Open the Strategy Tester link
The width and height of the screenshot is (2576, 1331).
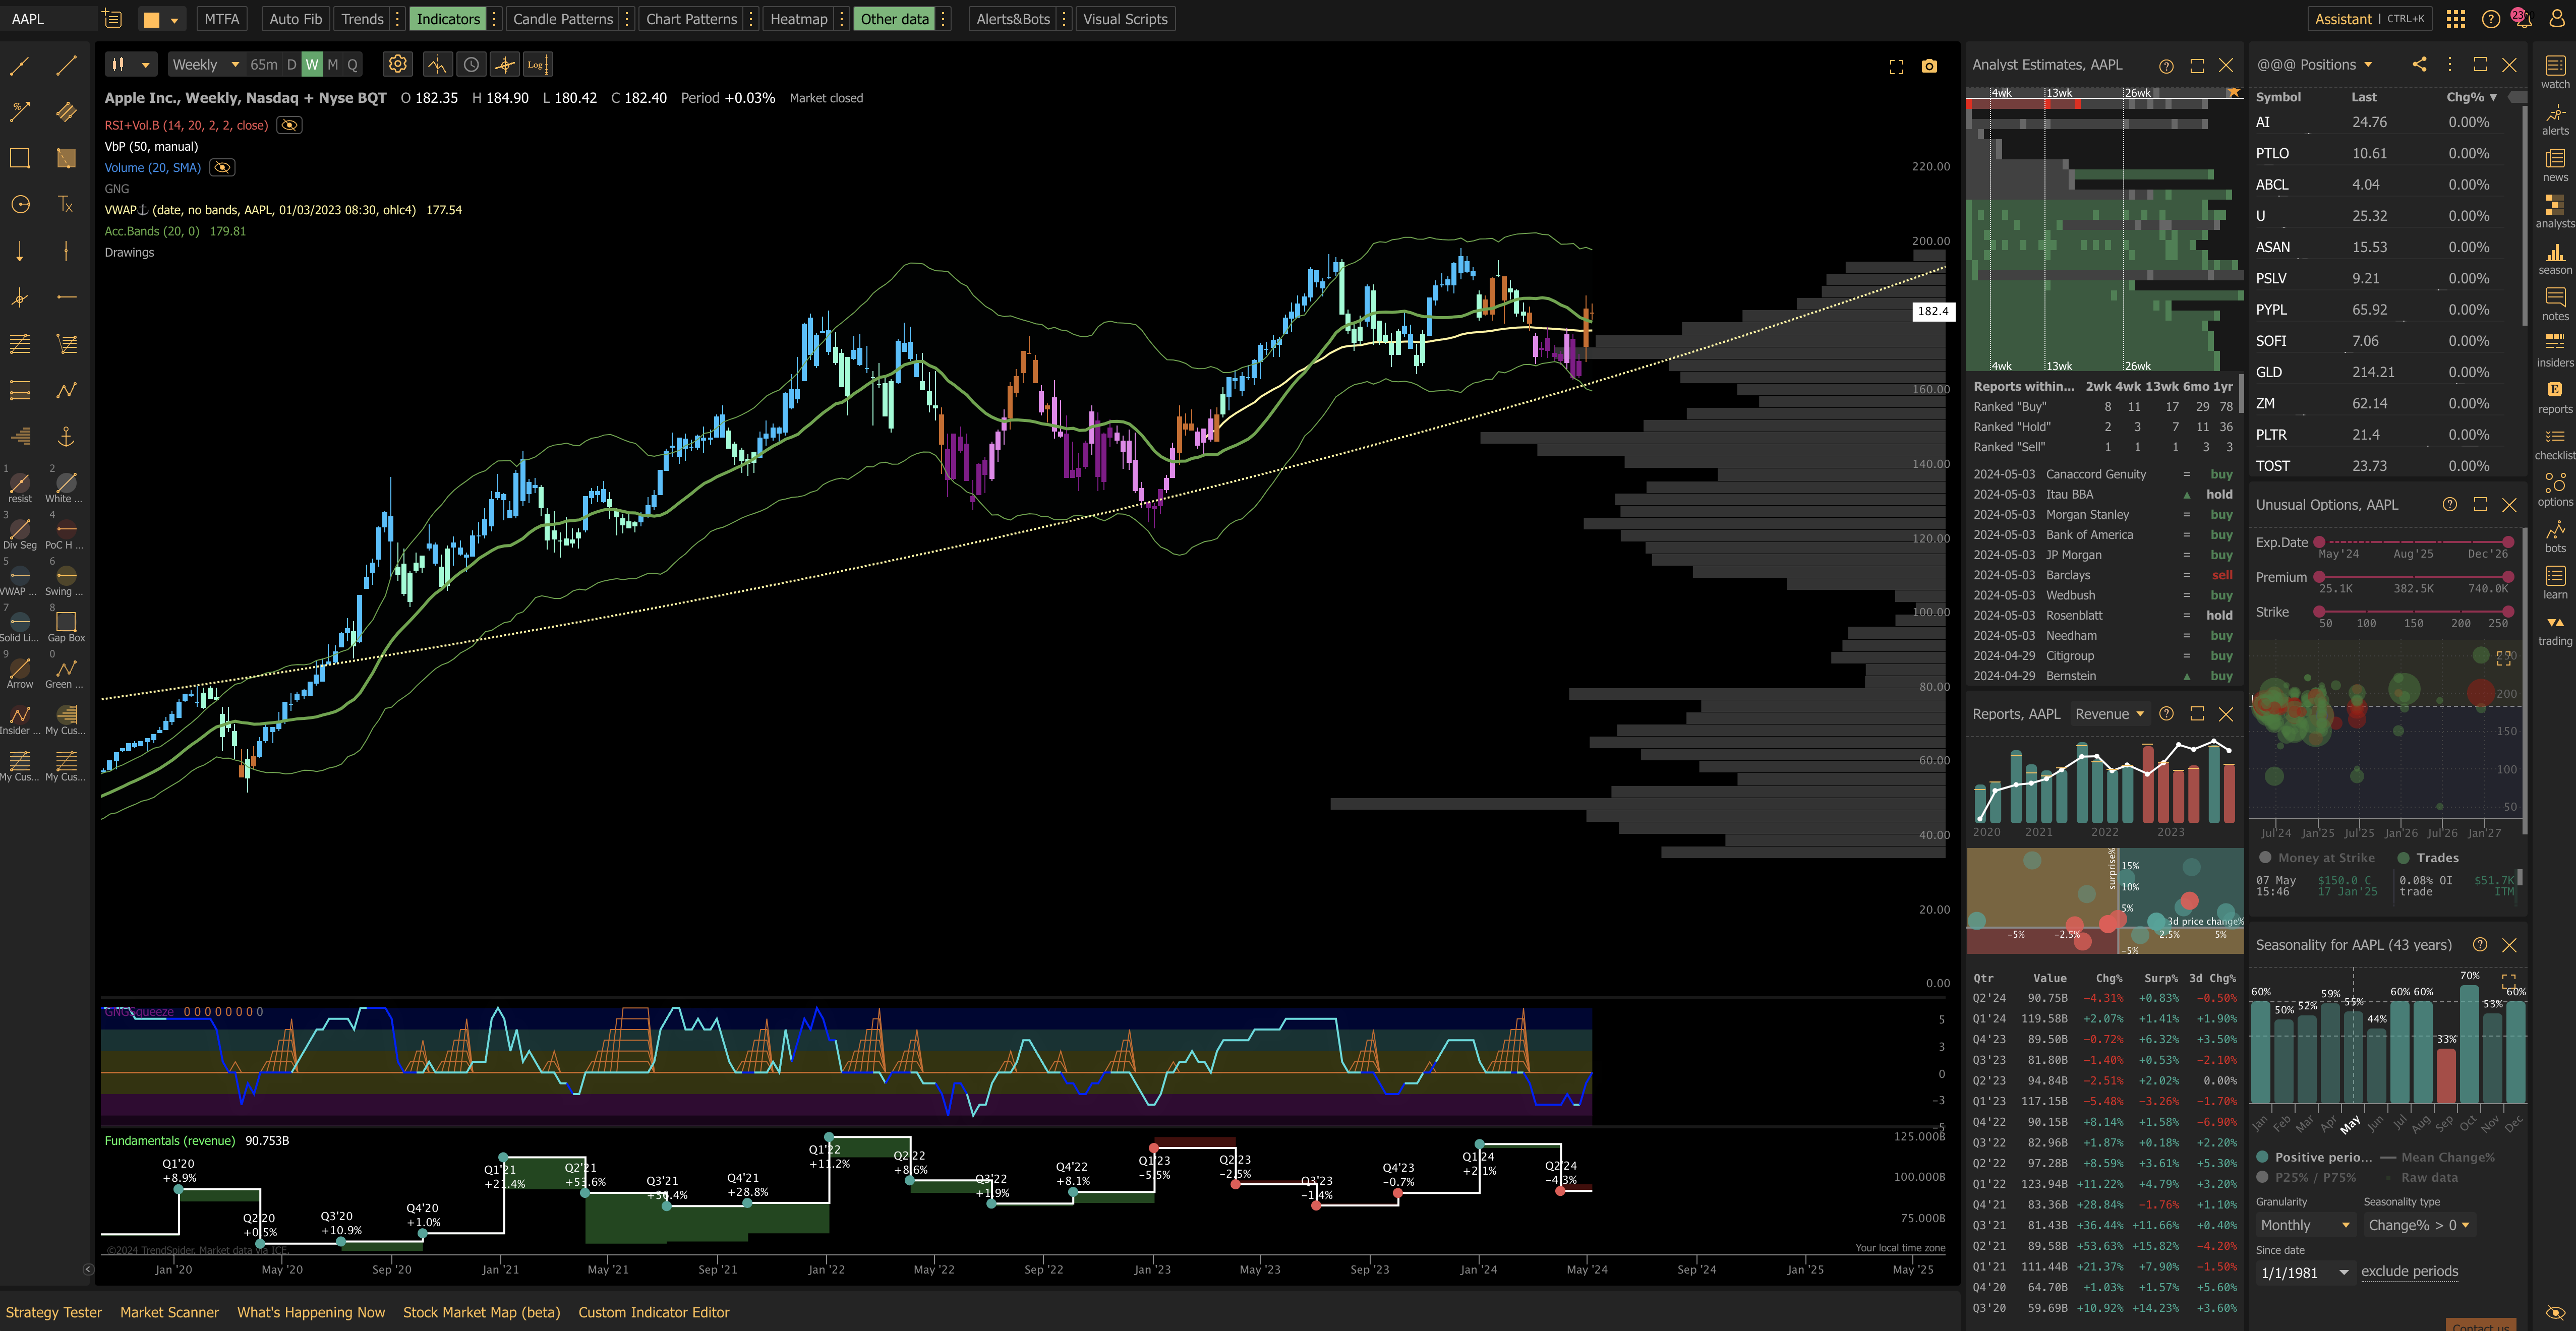coord(54,1312)
